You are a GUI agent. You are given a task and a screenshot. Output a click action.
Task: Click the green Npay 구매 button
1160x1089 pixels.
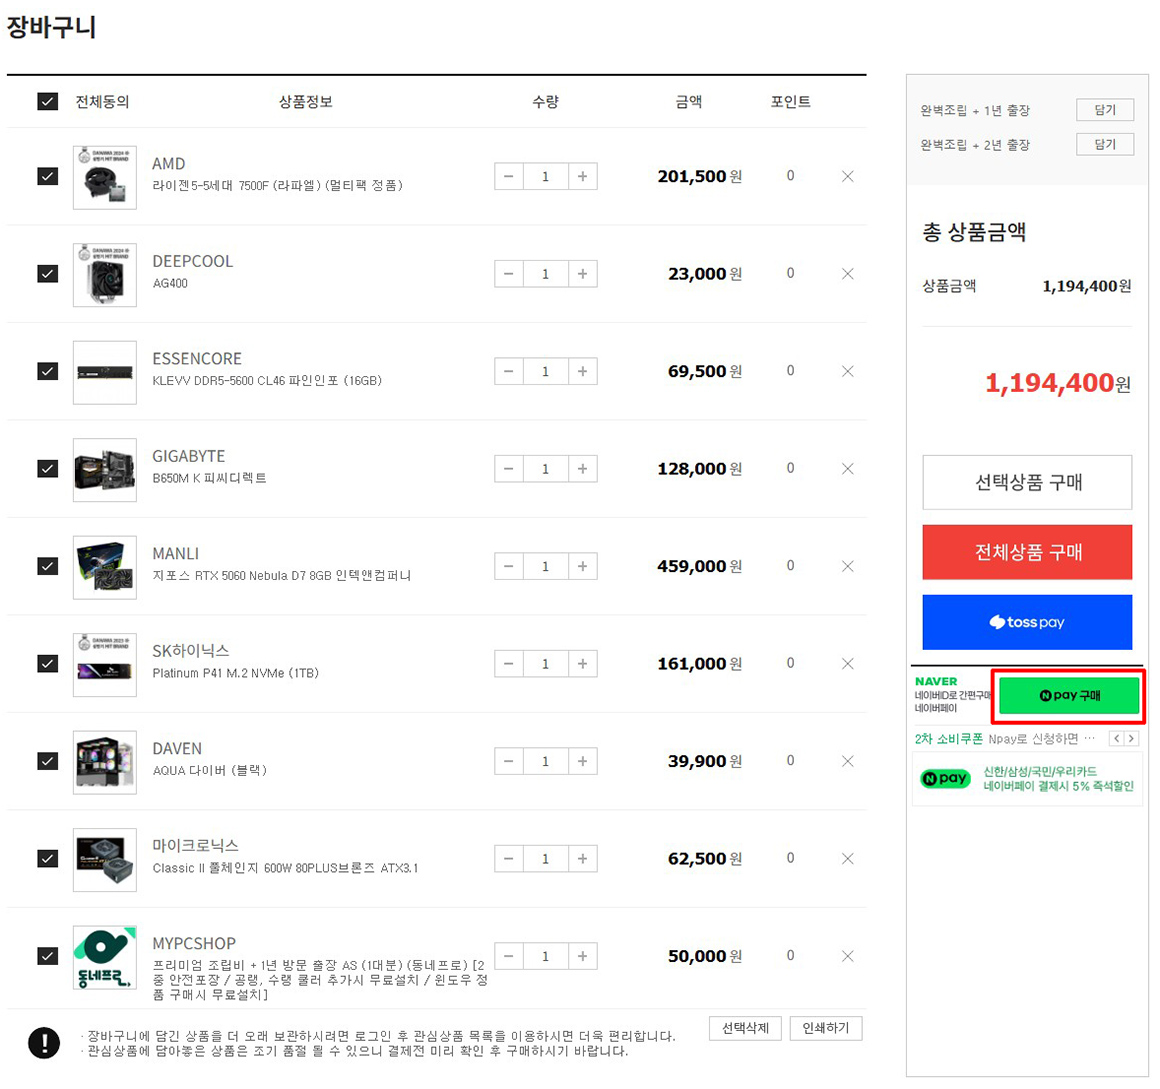click(1069, 696)
